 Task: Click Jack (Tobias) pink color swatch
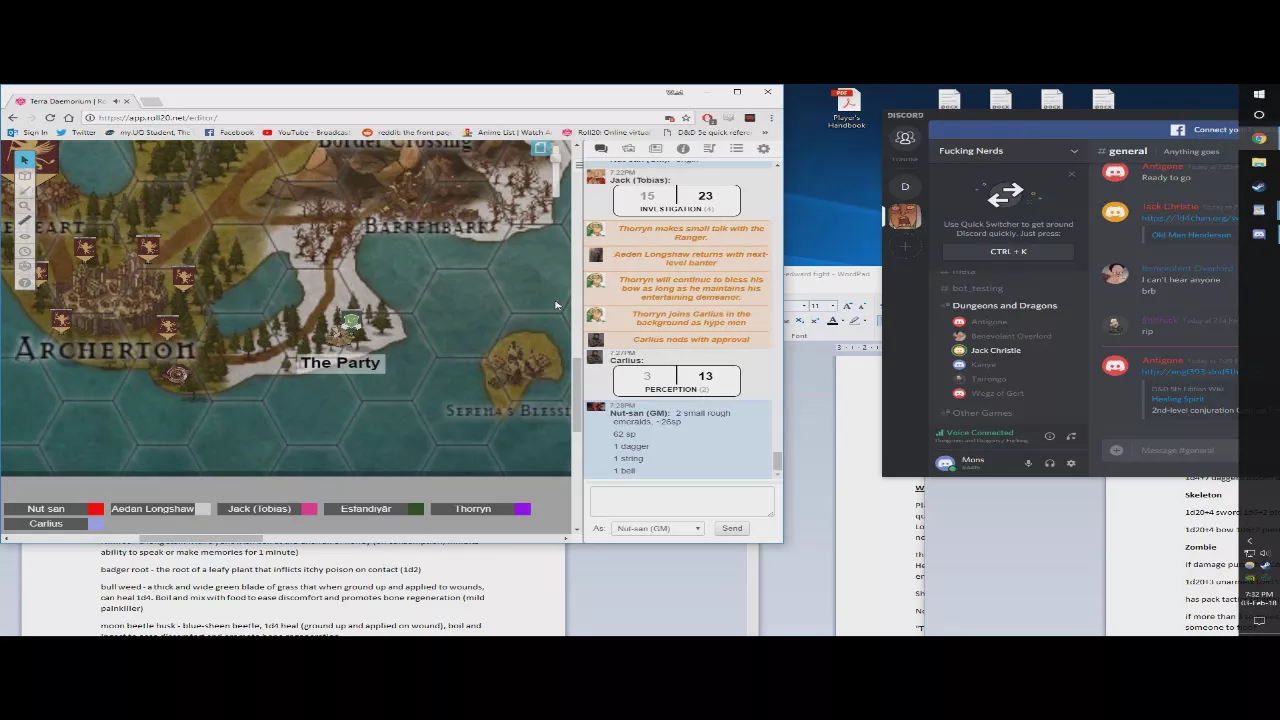[x=309, y=509]
